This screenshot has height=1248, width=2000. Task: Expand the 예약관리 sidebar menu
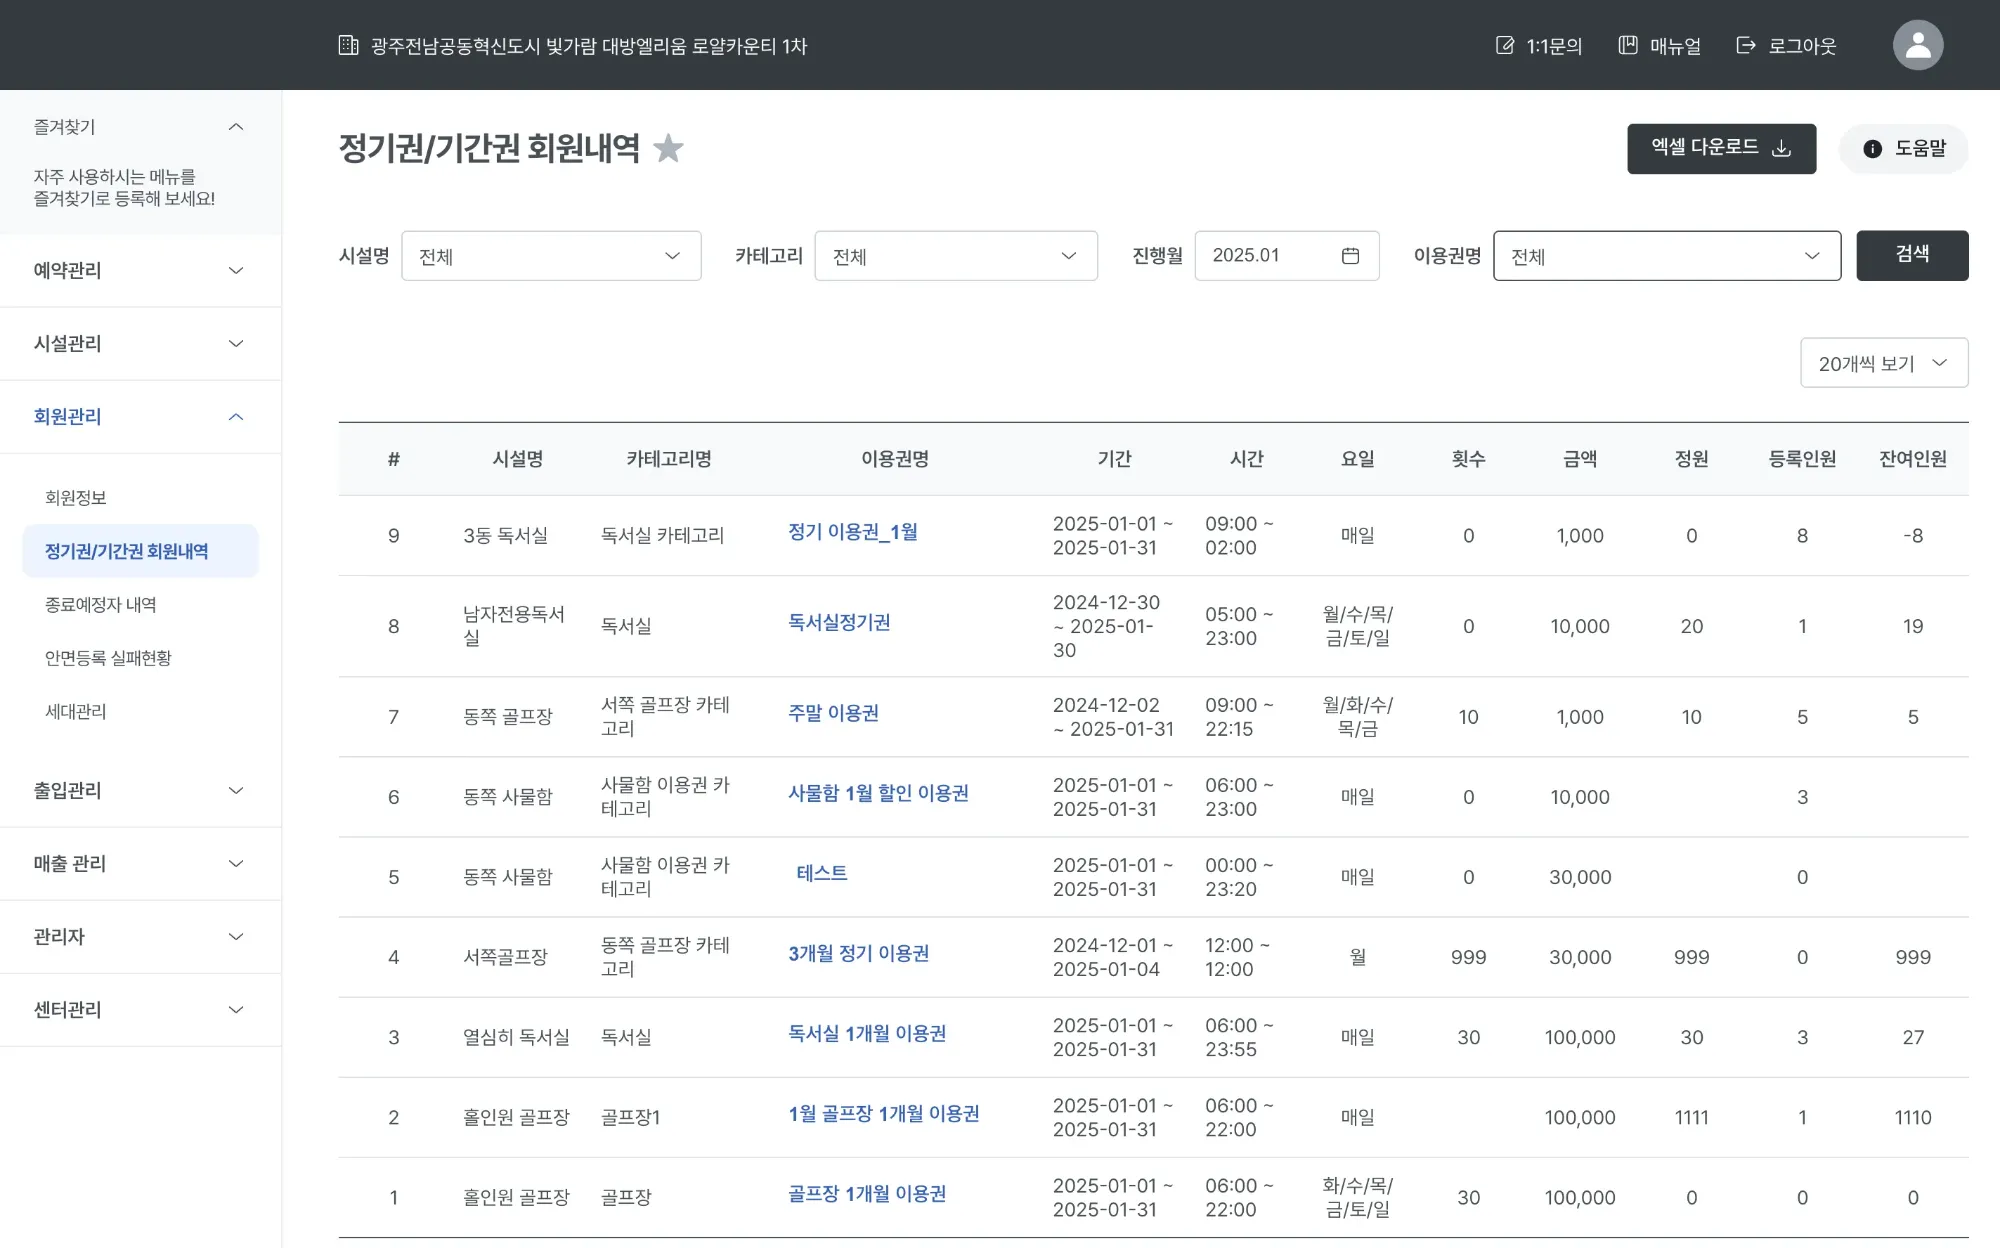(x=140, y=270)
